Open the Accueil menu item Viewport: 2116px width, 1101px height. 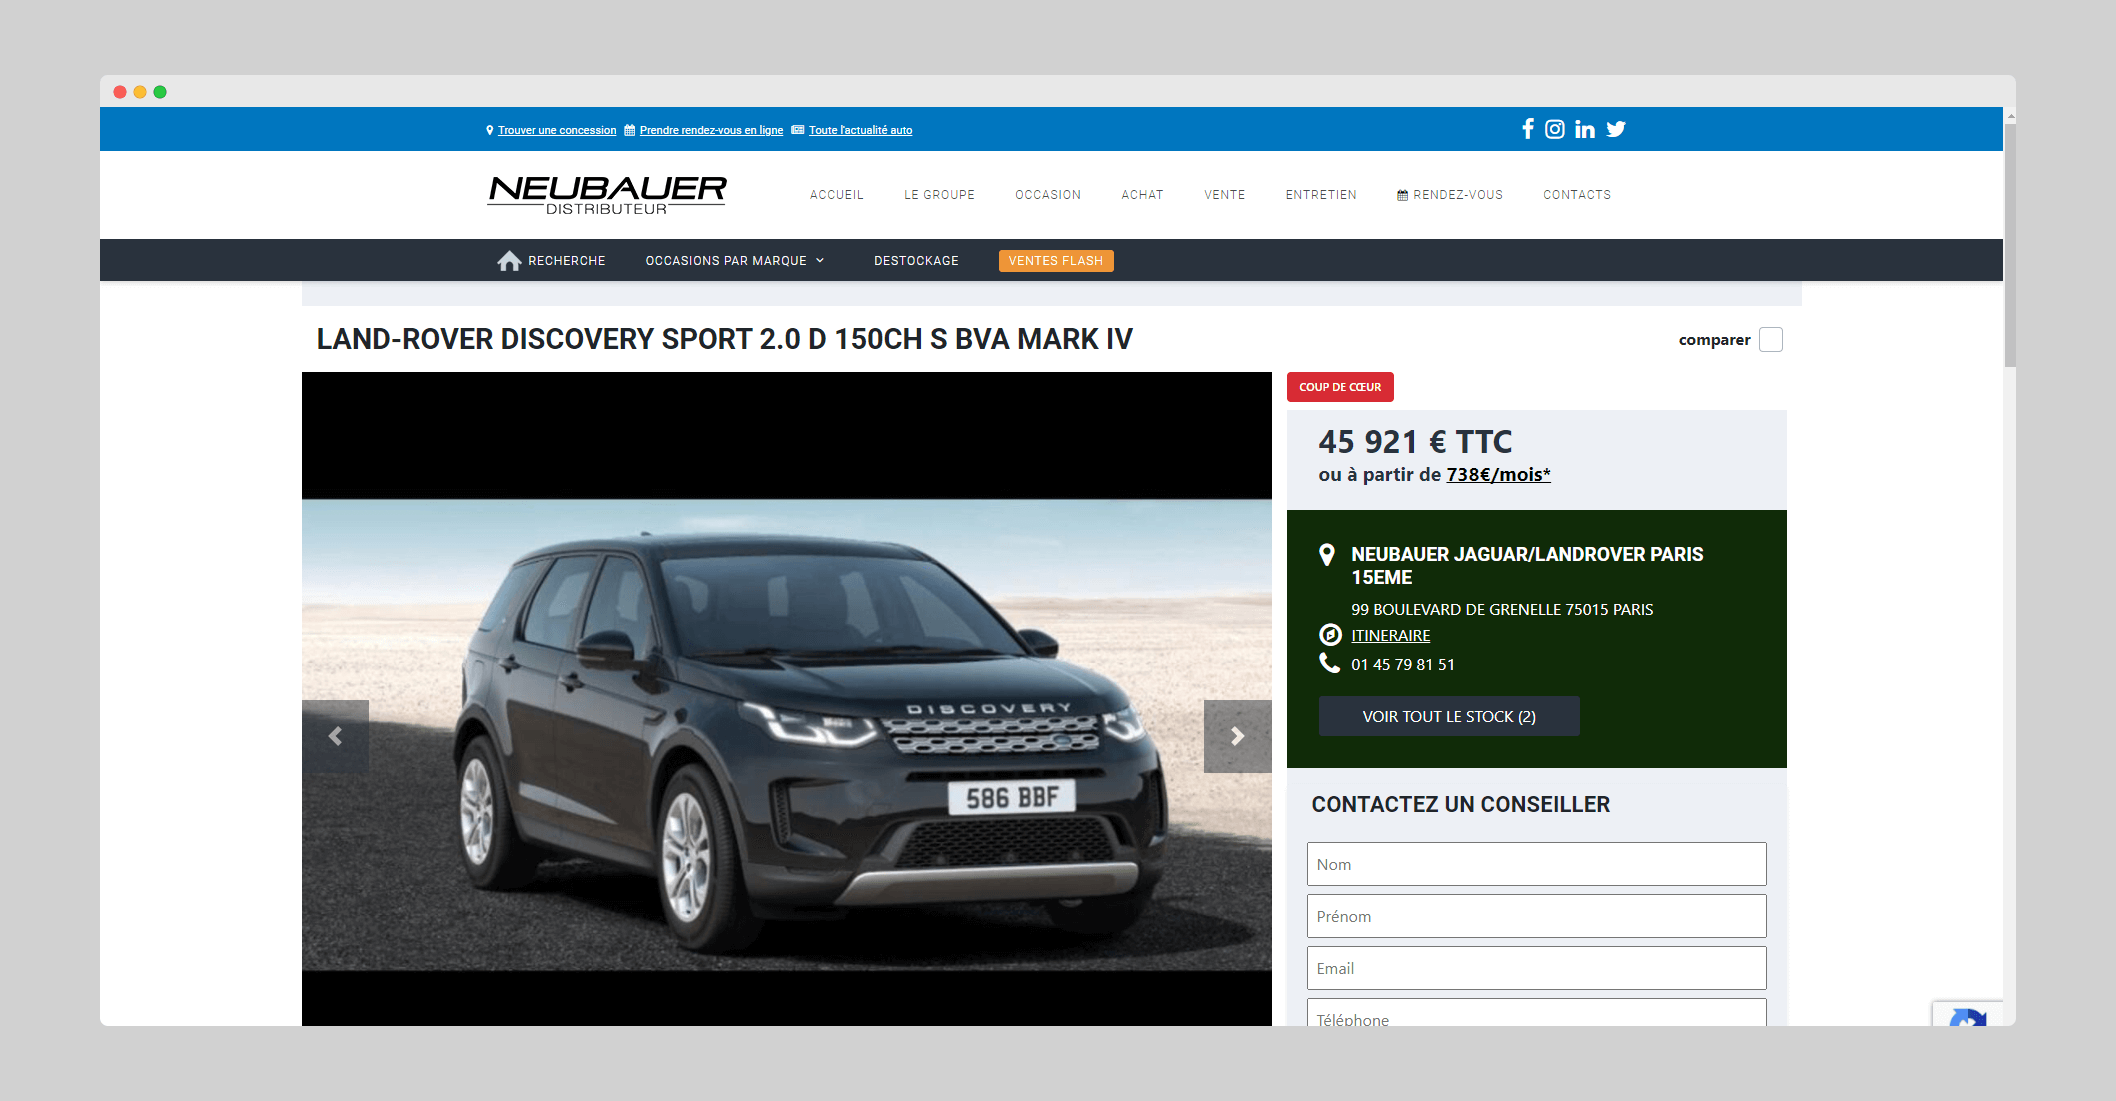[x=837, y=195]
